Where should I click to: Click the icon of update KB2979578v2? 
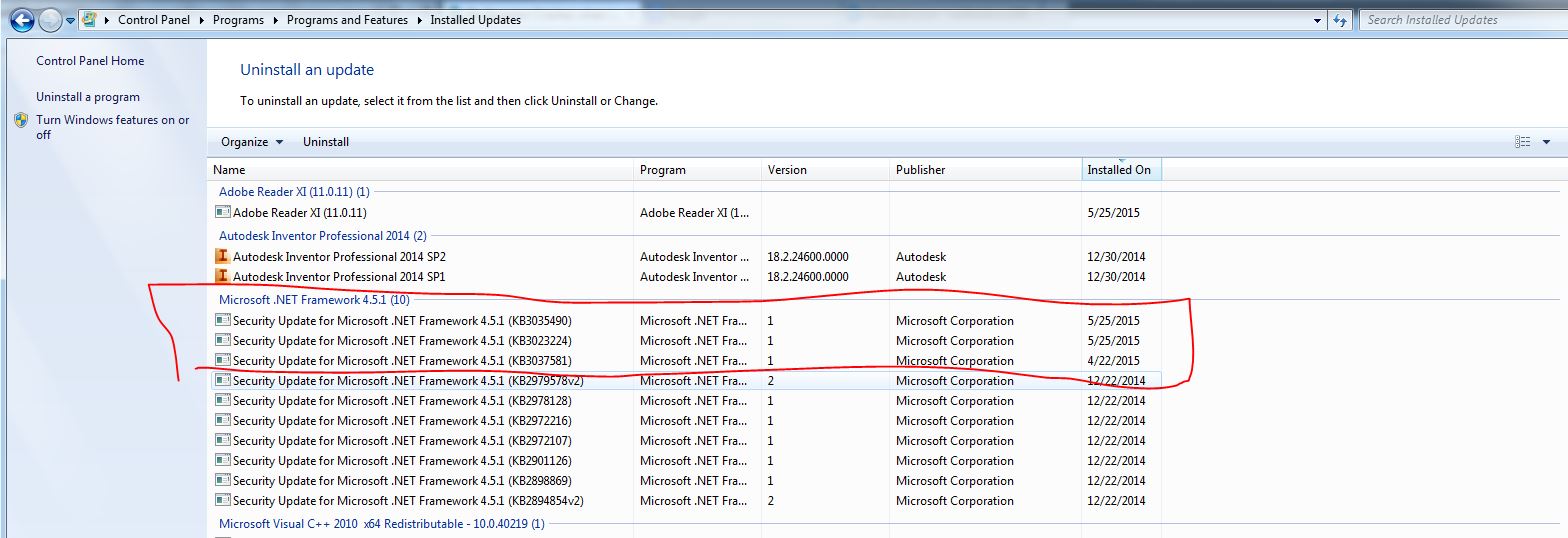[222, 381]
